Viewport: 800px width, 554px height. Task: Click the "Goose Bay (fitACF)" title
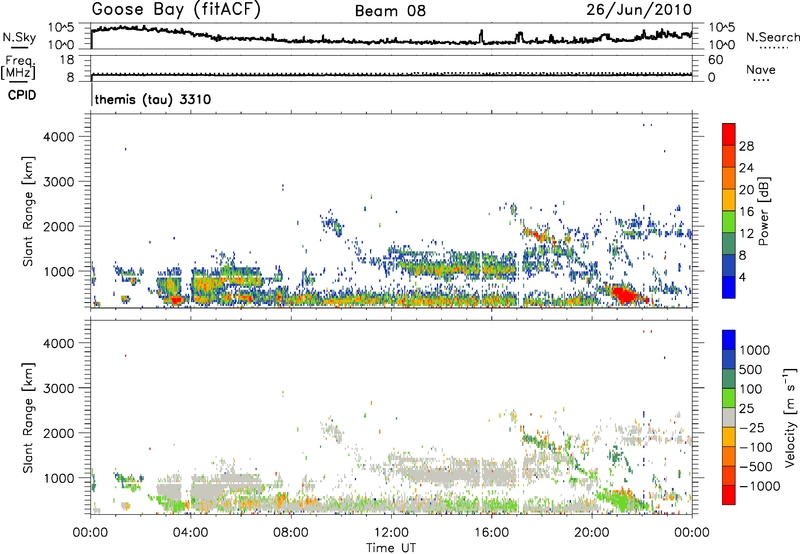176,10
